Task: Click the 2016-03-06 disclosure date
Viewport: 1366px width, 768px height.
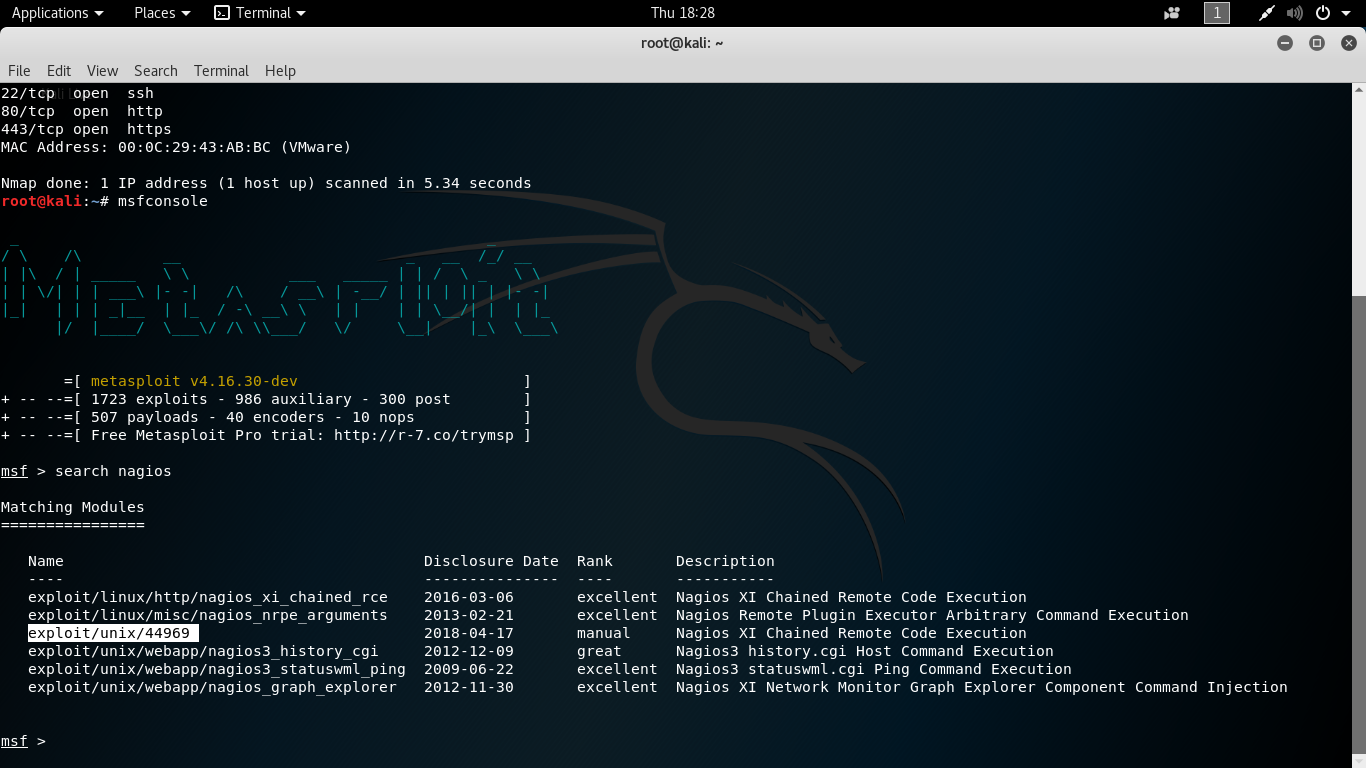Action: tap(469, 597)
